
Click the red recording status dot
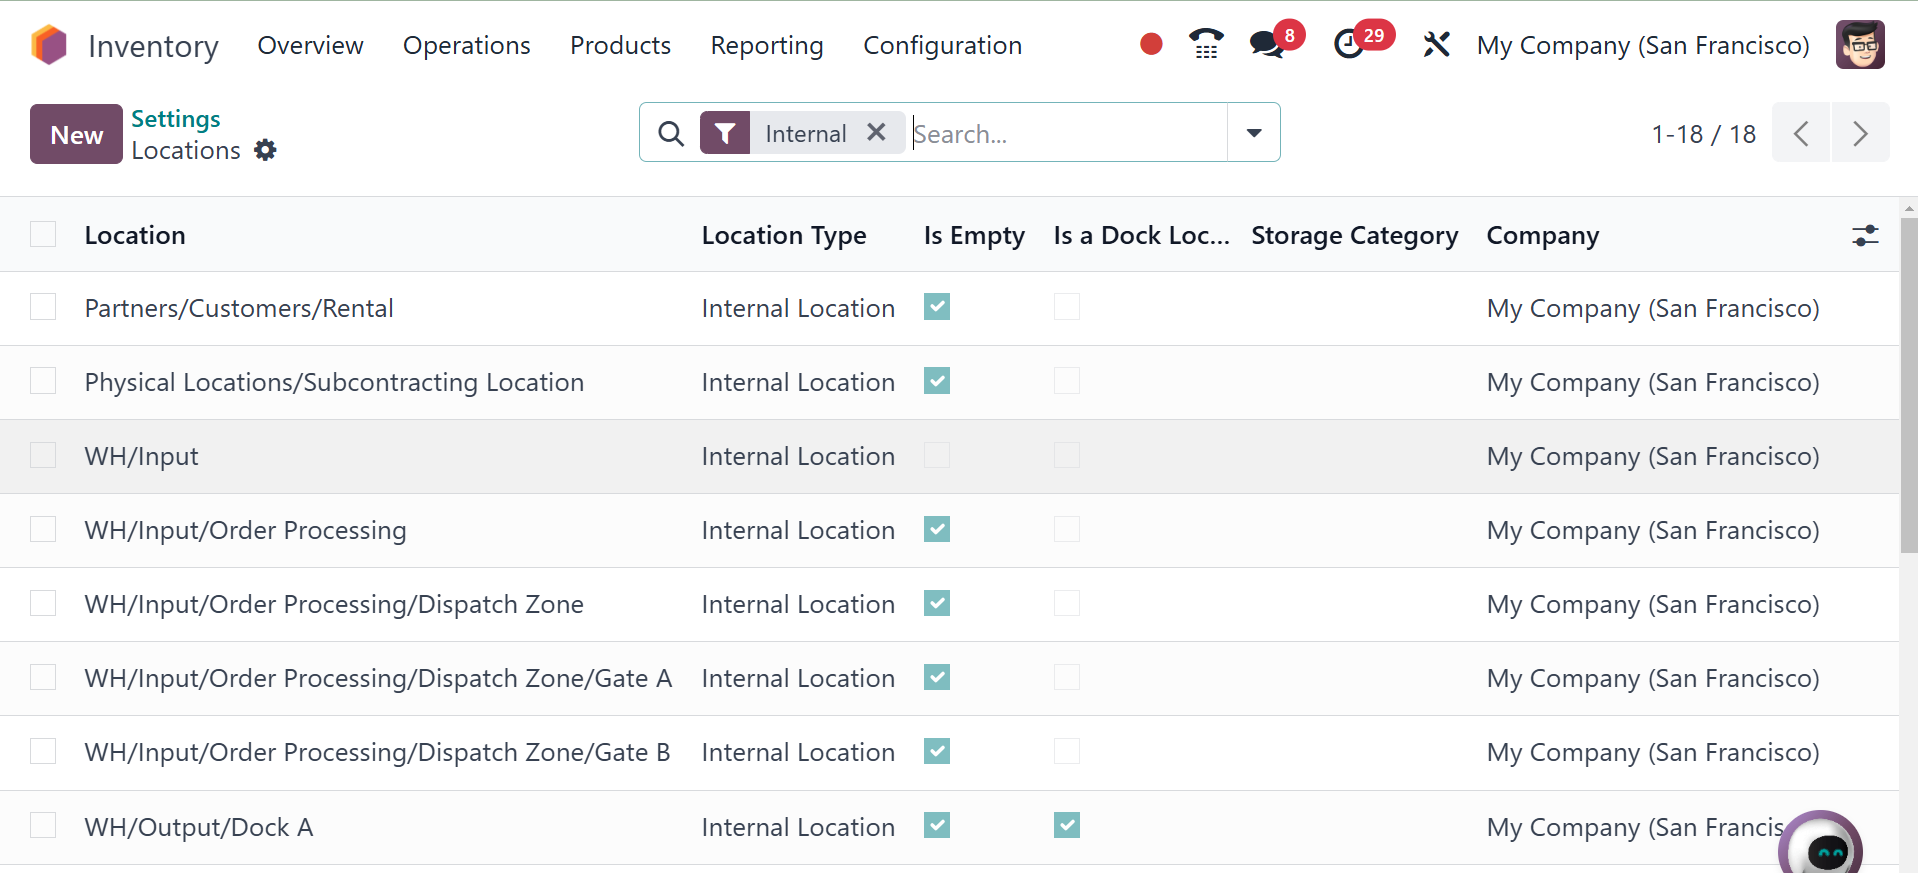click(1151, 44)
